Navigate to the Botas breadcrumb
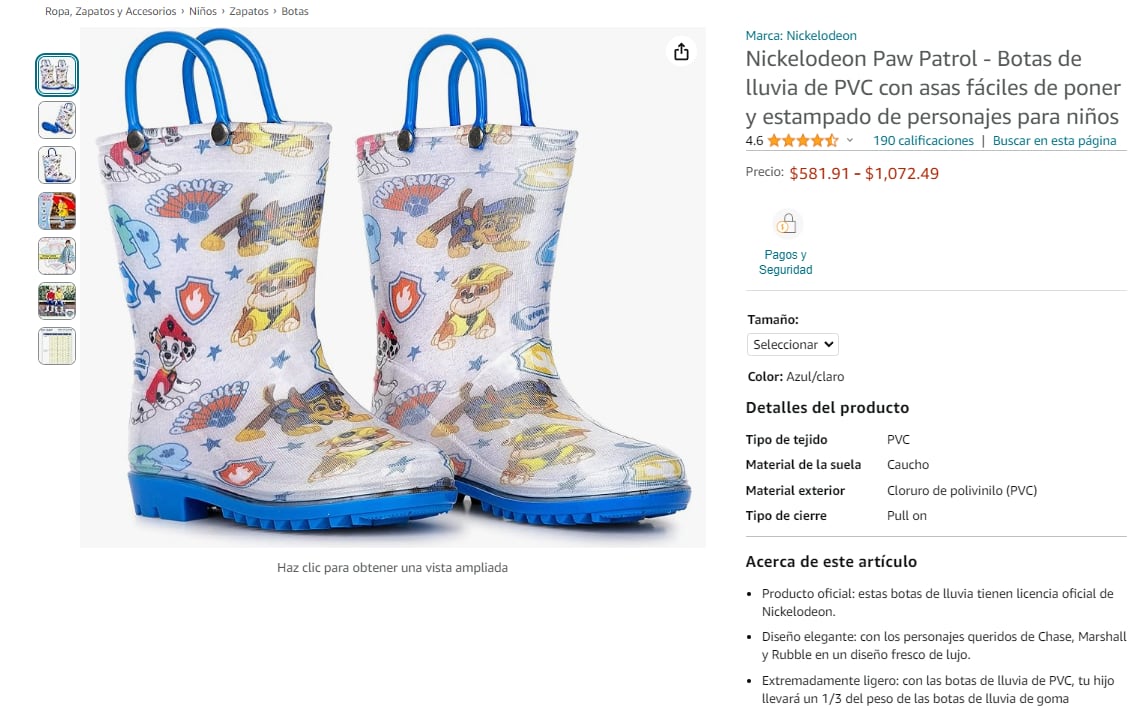 point(295,11)
